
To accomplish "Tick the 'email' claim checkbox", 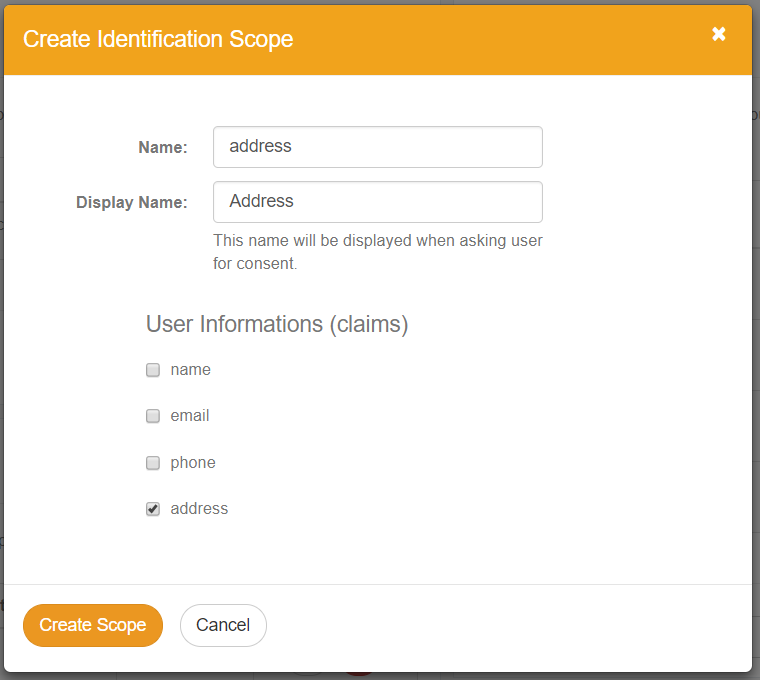I will [x=153, y=416].
